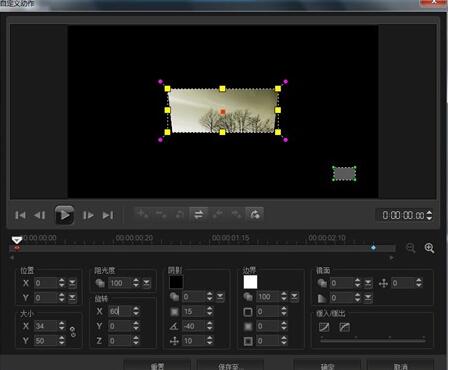Click the mirror fade gradient icon
This screenshot has height=370, width=449.
(322, 297)
